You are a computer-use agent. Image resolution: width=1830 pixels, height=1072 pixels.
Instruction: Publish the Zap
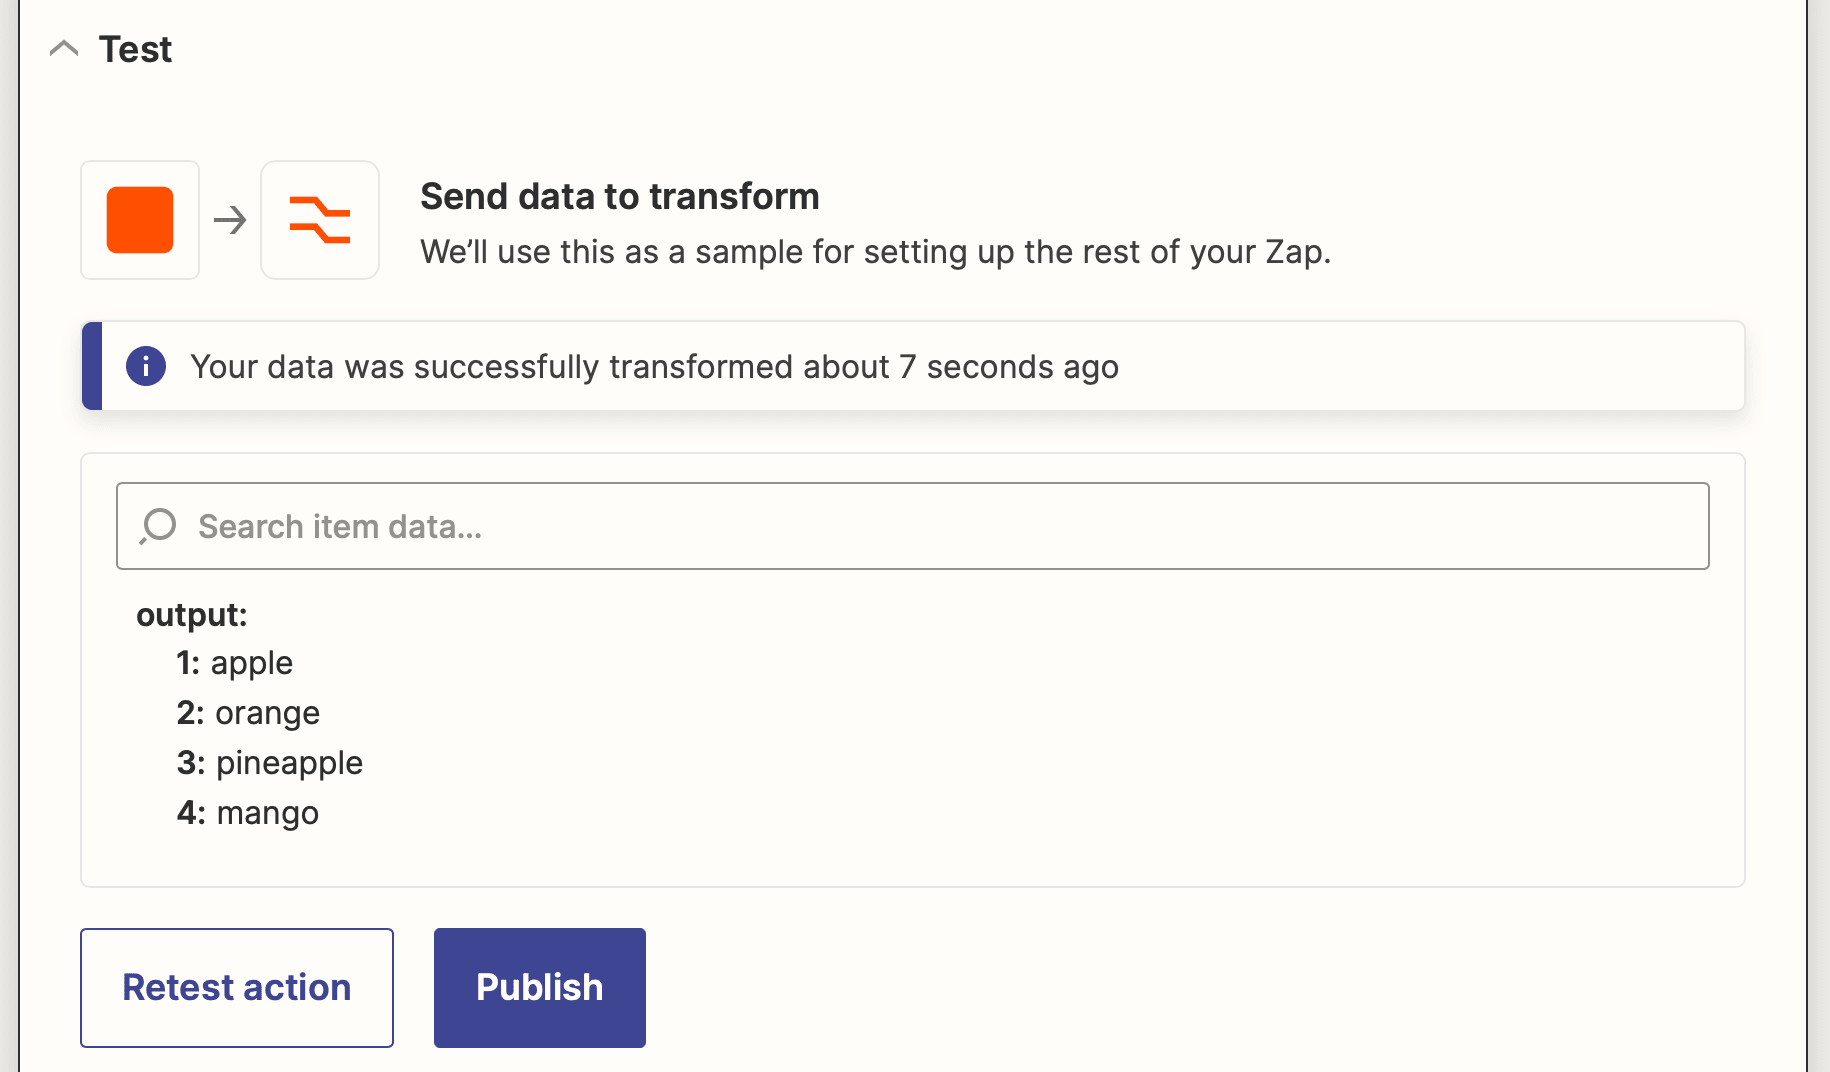539,987
